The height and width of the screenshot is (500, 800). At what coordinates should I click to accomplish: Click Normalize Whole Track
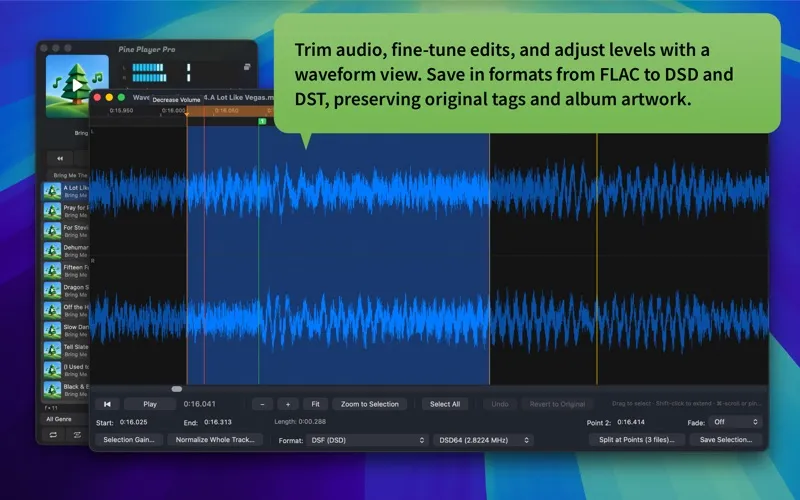215,439
